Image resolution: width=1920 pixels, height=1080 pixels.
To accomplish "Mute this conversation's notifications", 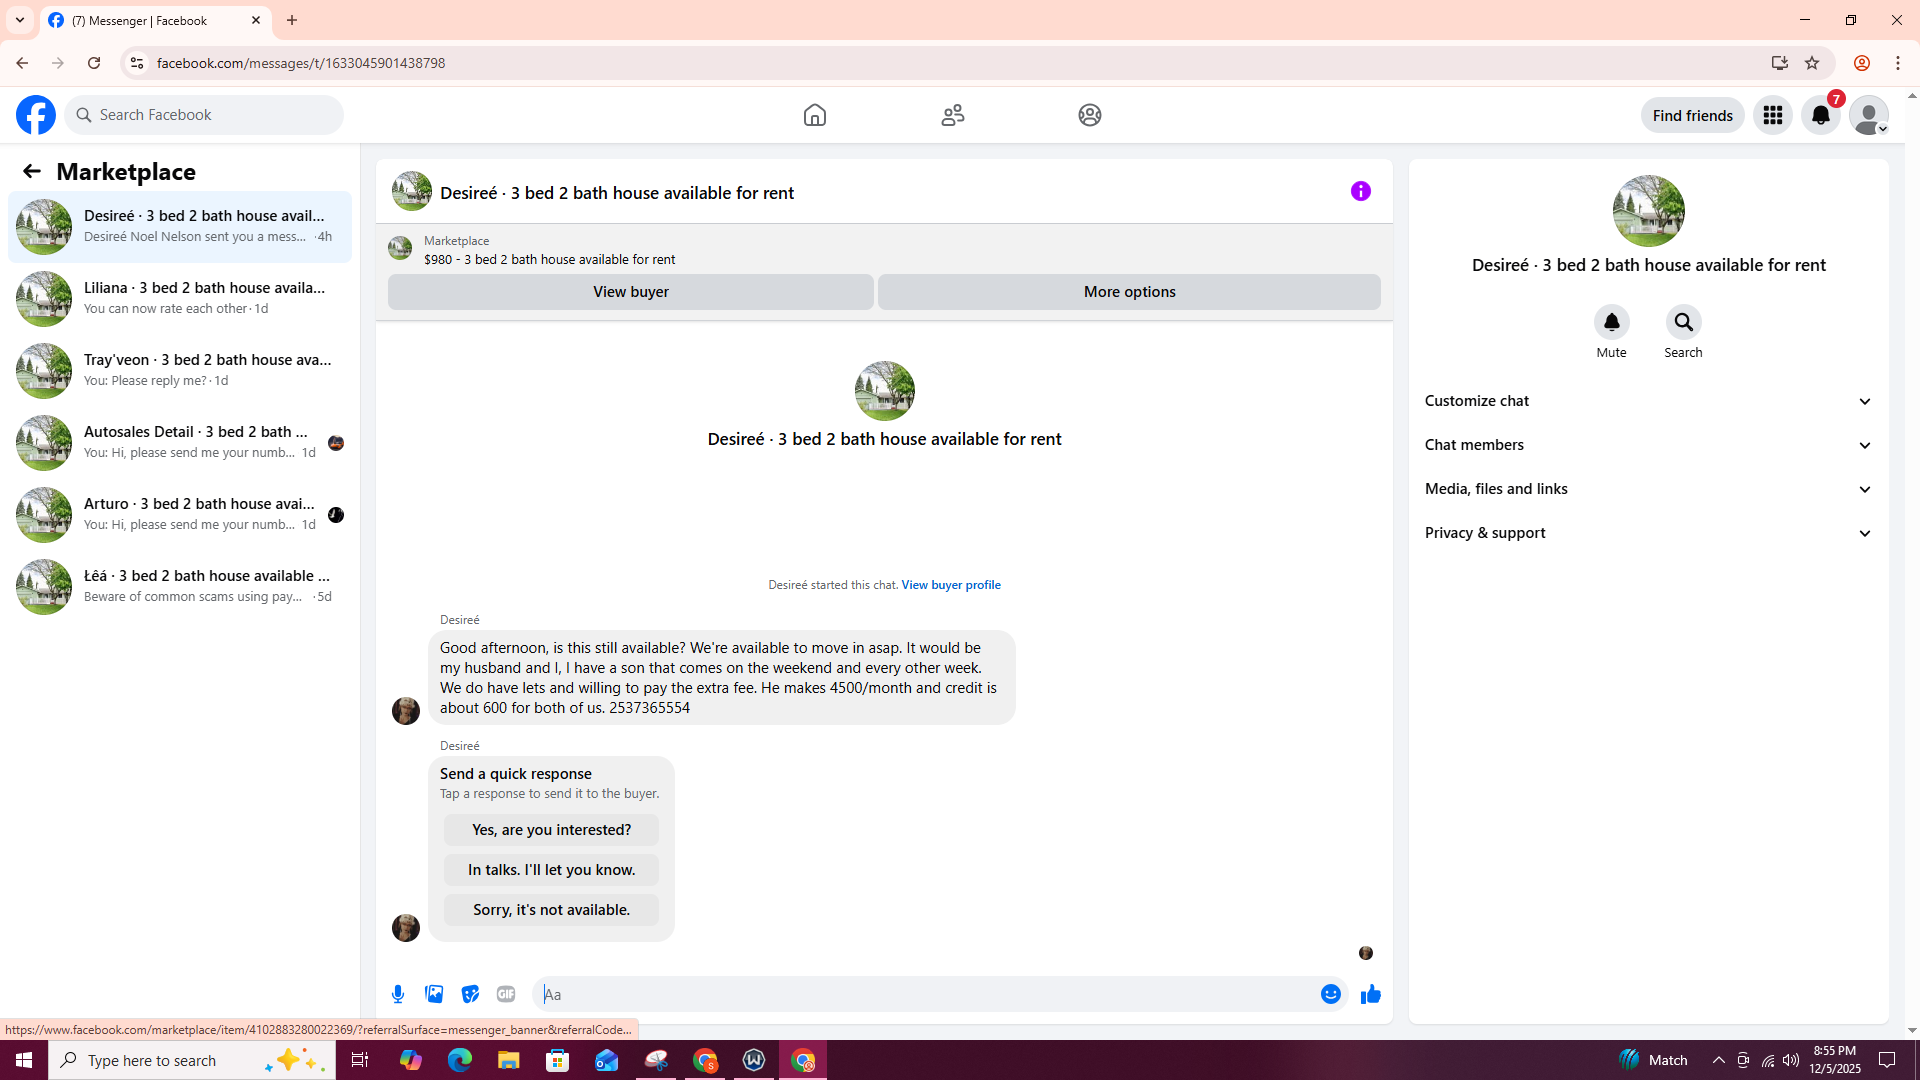I will pos(1611,322).
